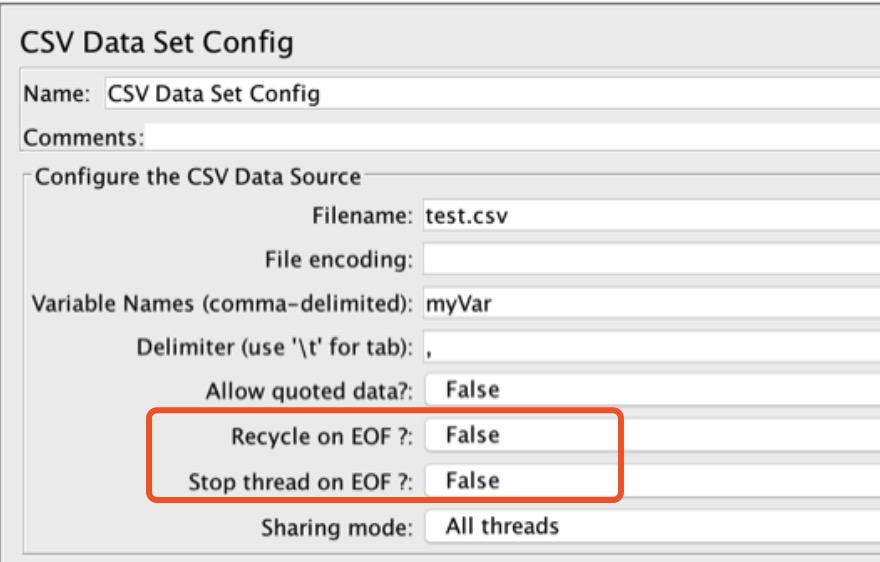
Task: Click the Allow quoted data? label
Action: pyautogui.click(x=309, y=391)
